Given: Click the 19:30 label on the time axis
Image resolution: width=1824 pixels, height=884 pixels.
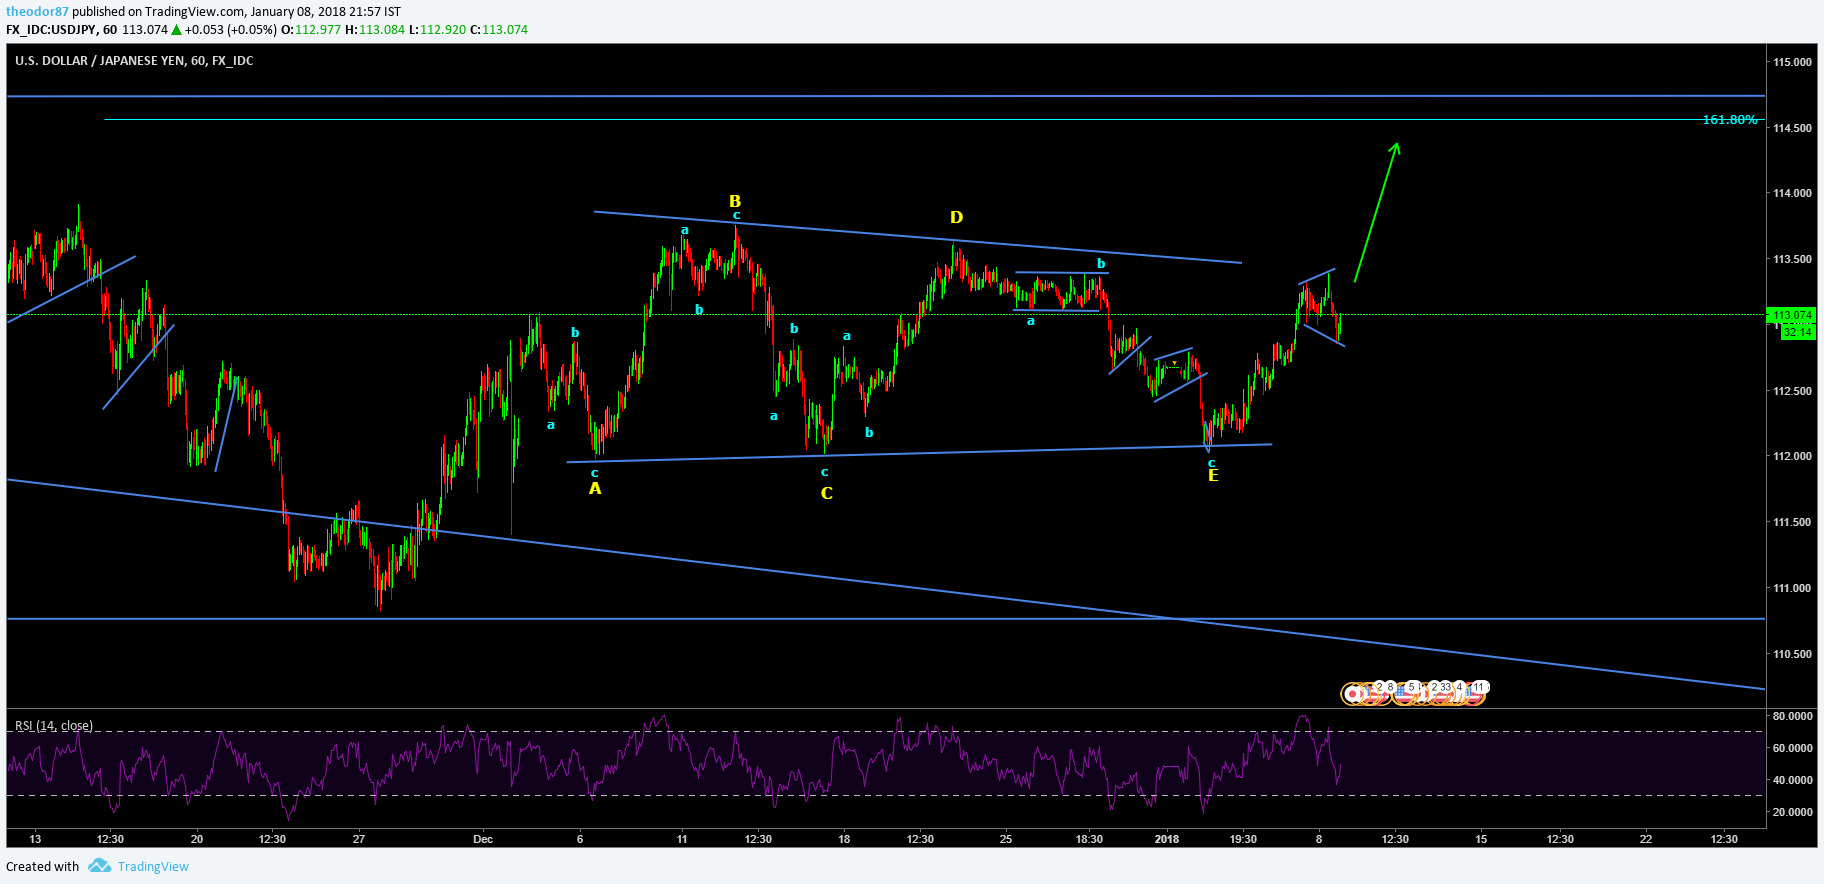Looking at the screenshot, I should click(x=1243, y=839).
